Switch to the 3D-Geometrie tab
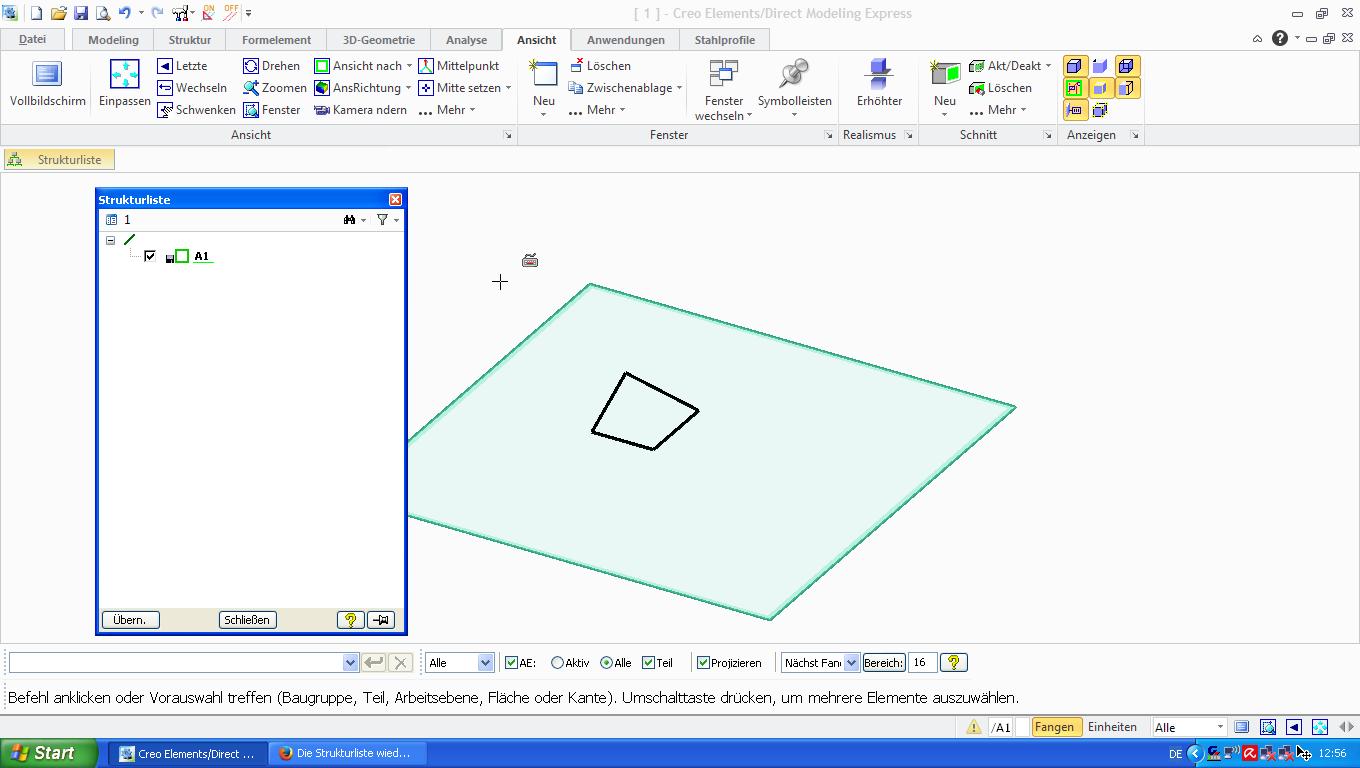 (379, 39)
